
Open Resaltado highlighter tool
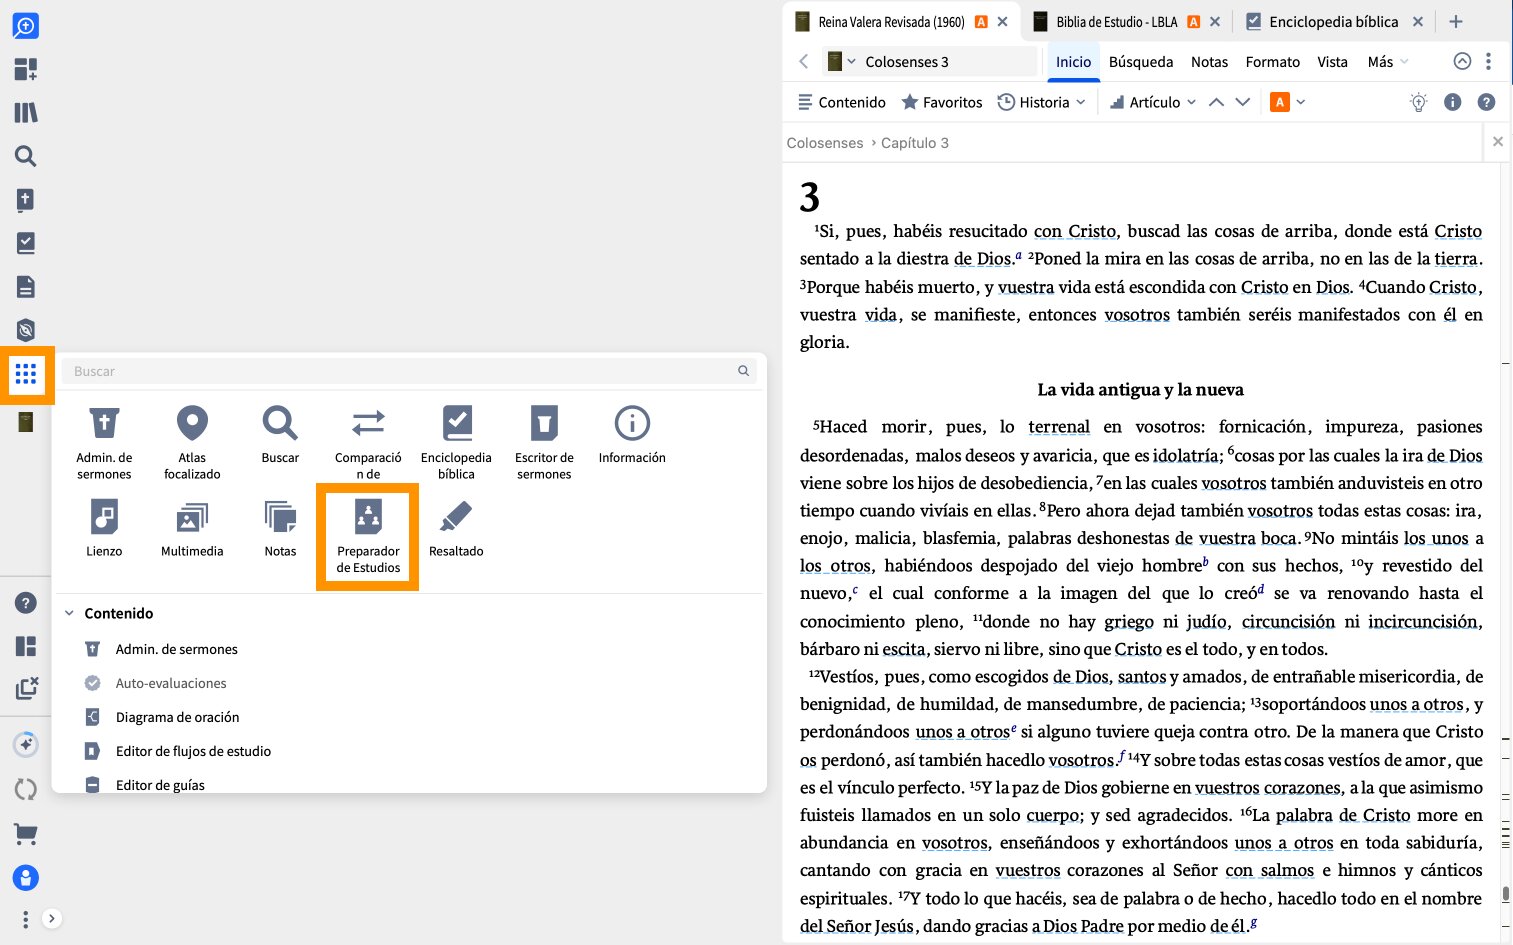(x=456, y=528)
